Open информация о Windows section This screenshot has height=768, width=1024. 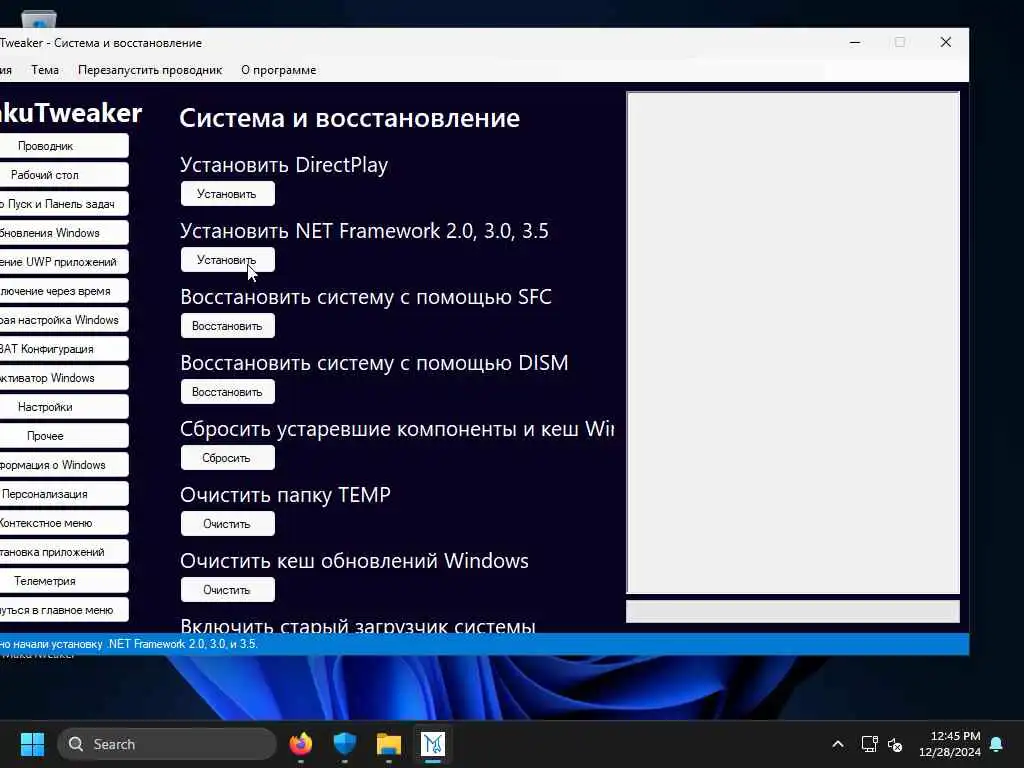pyautogui.click(x=64, y=464)
